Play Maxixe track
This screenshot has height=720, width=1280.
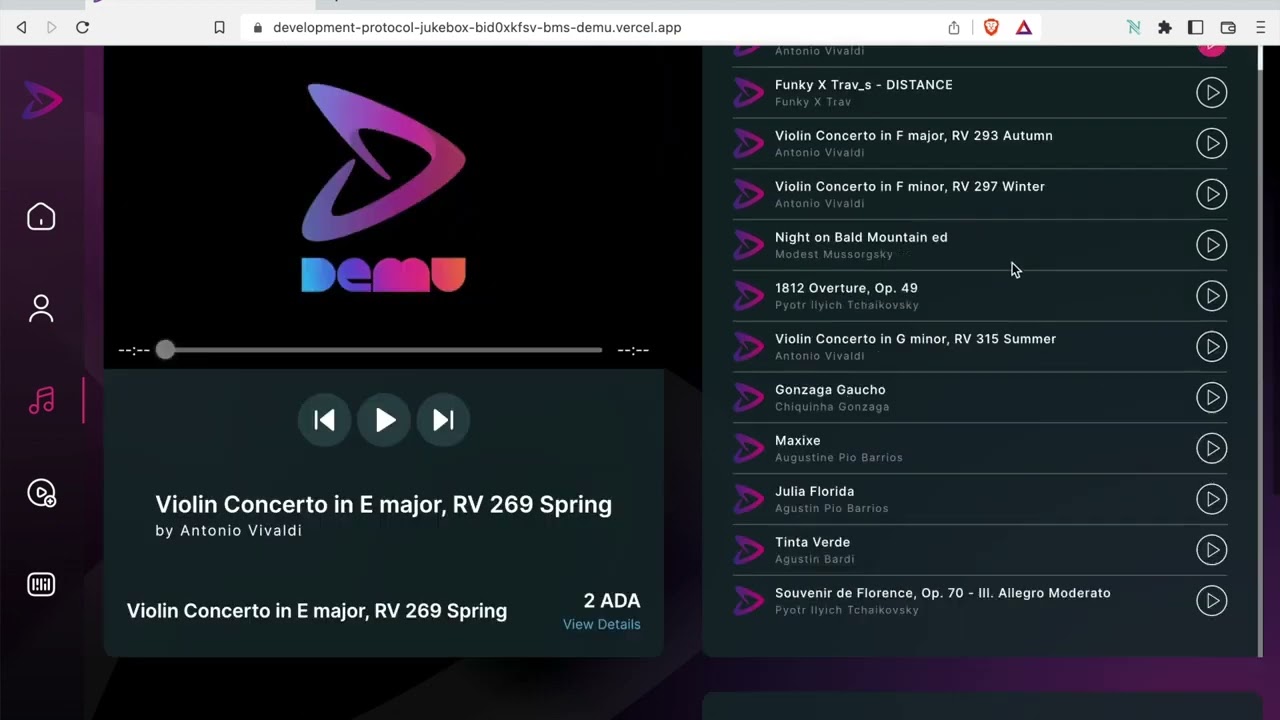1211,448
